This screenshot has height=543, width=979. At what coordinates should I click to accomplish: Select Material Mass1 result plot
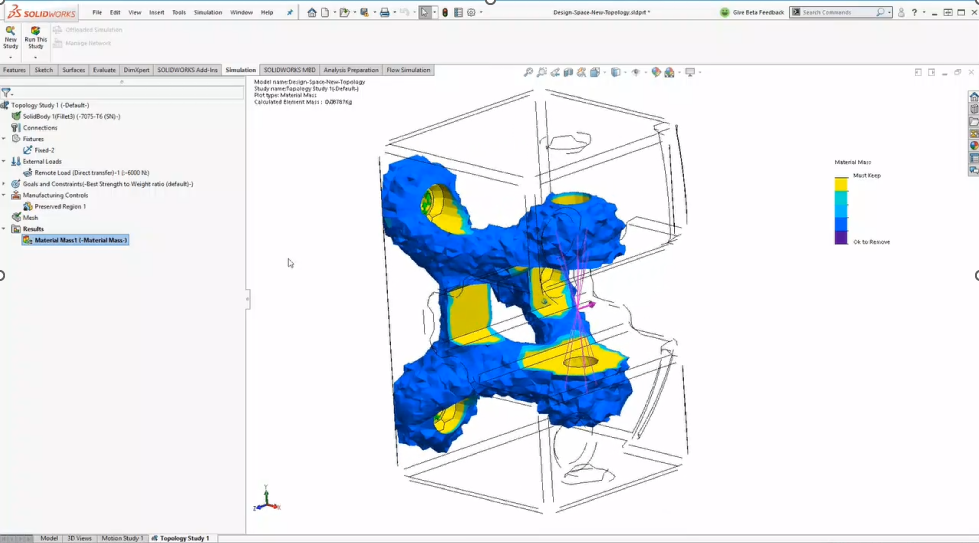(75, 240)
